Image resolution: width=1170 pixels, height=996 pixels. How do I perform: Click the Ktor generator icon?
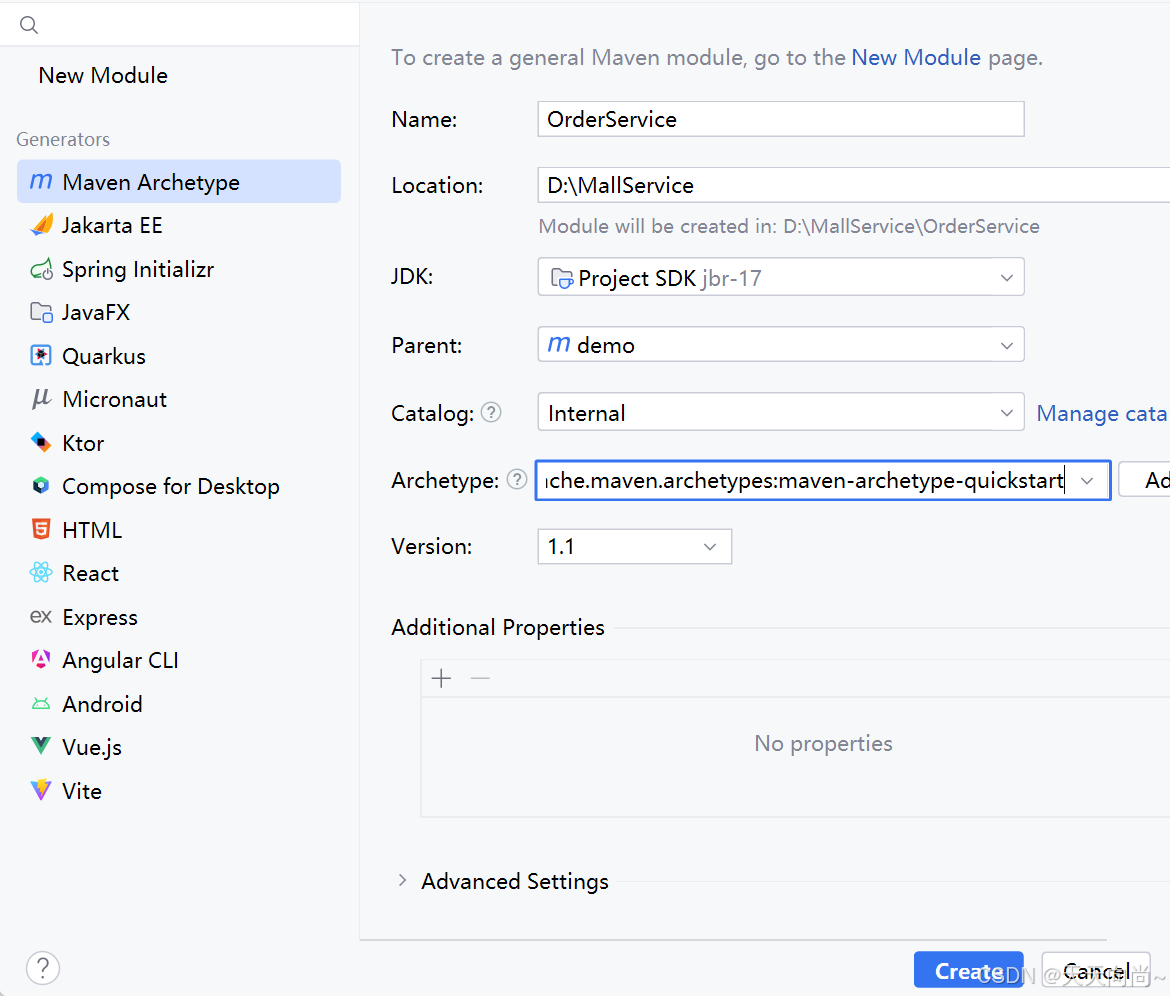(x=41, y=443)
